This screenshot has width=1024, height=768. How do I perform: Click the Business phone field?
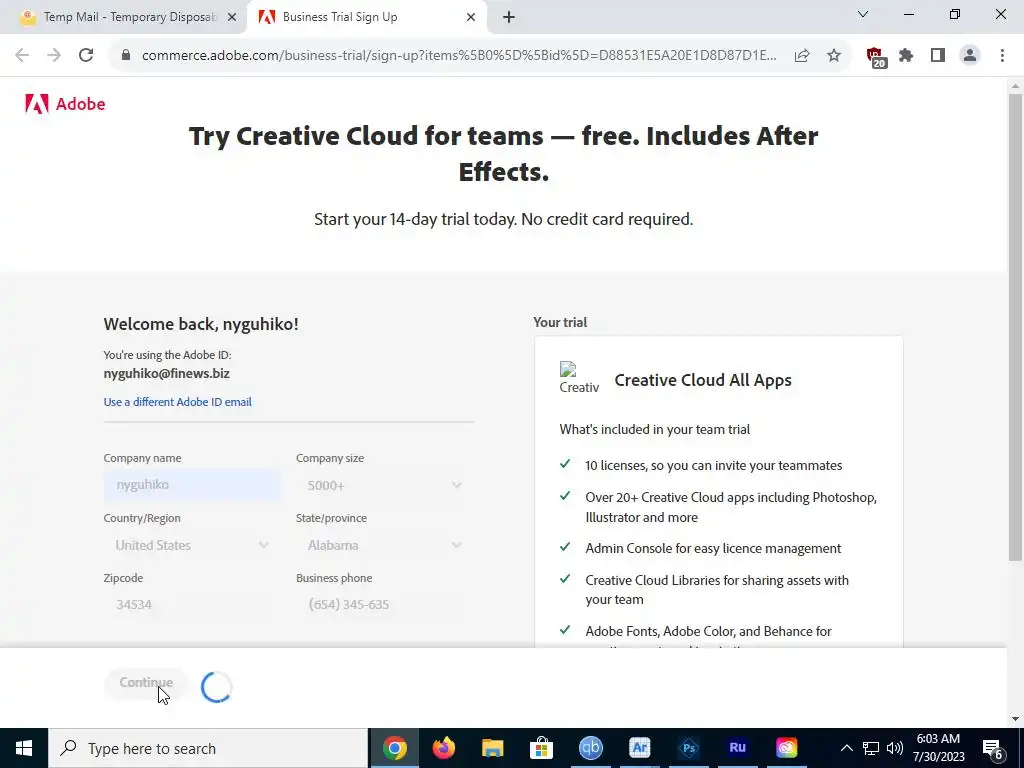point(385,605)
